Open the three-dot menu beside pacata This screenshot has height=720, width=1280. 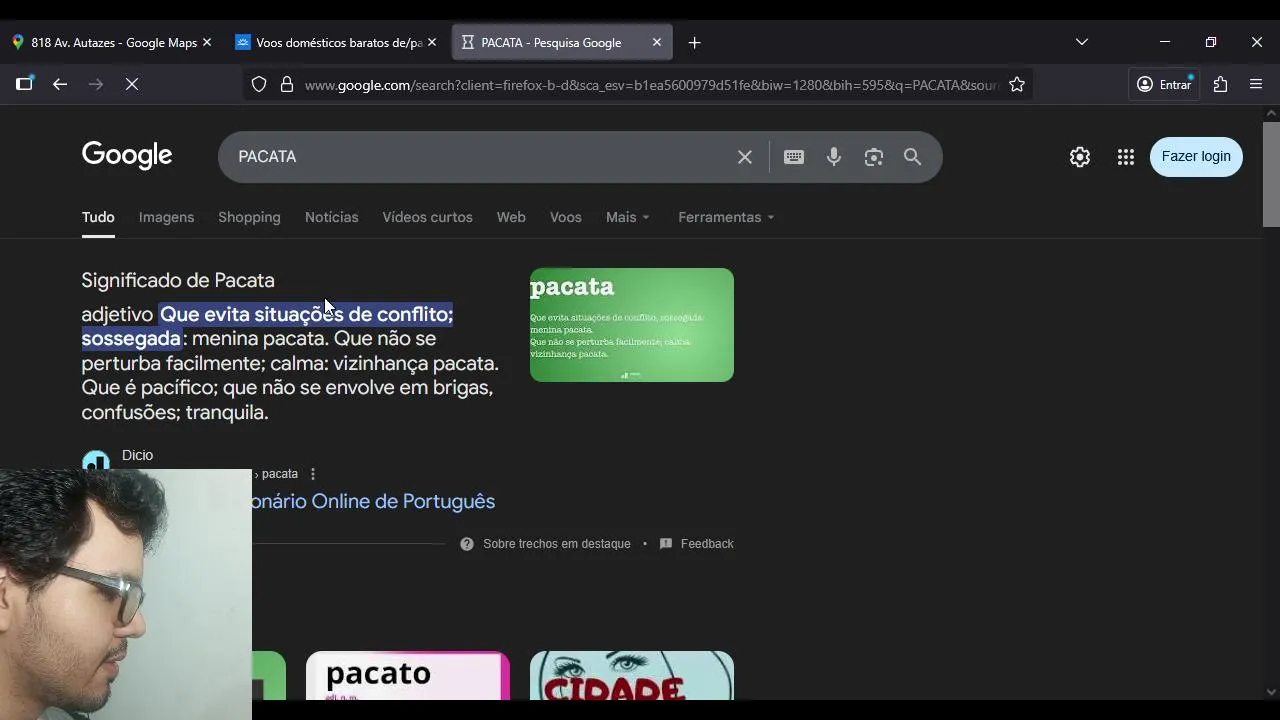[313, 474]
